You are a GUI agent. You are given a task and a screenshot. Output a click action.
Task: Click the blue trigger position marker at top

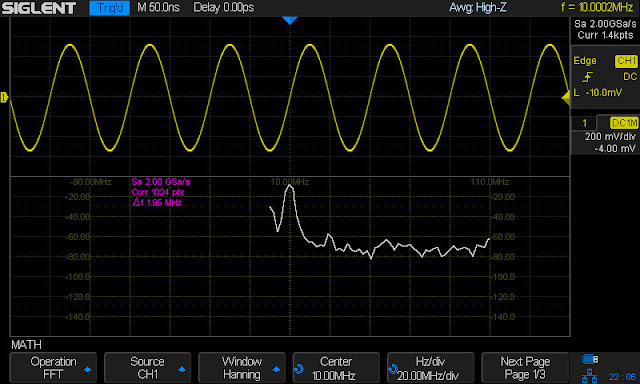click(289, 20)
